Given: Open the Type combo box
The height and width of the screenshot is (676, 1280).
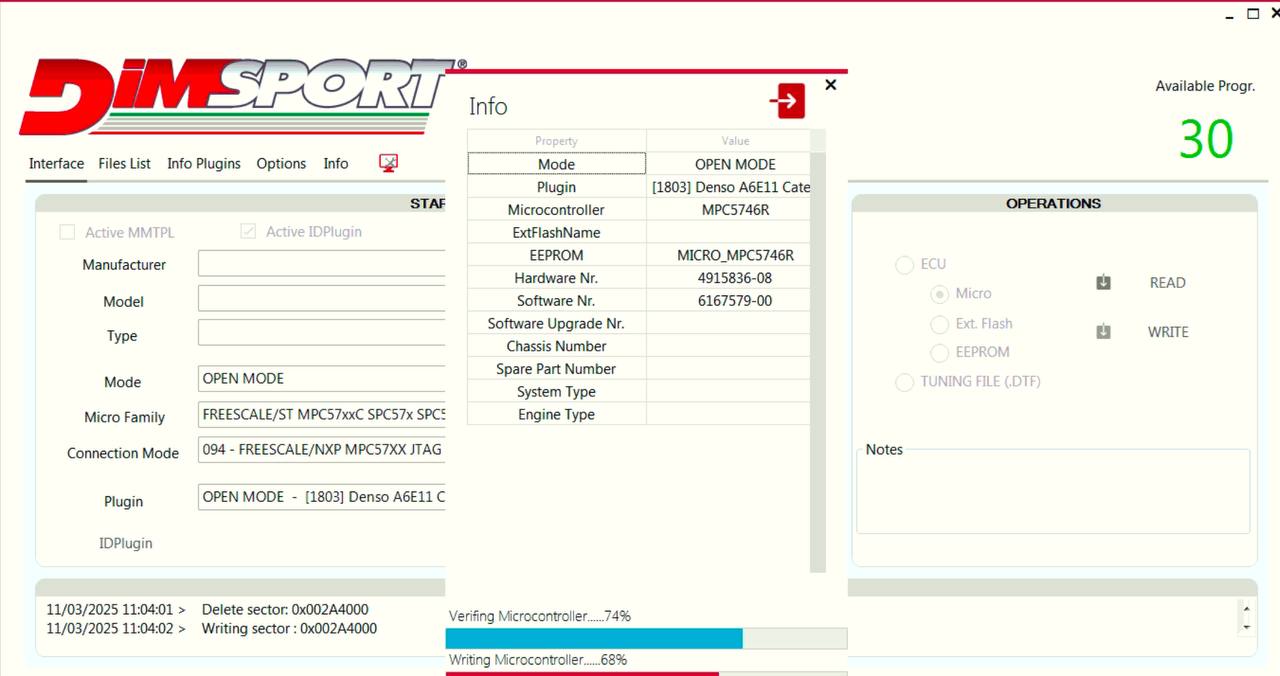Looking at the screenshot, I should click(x=322, y=333).
